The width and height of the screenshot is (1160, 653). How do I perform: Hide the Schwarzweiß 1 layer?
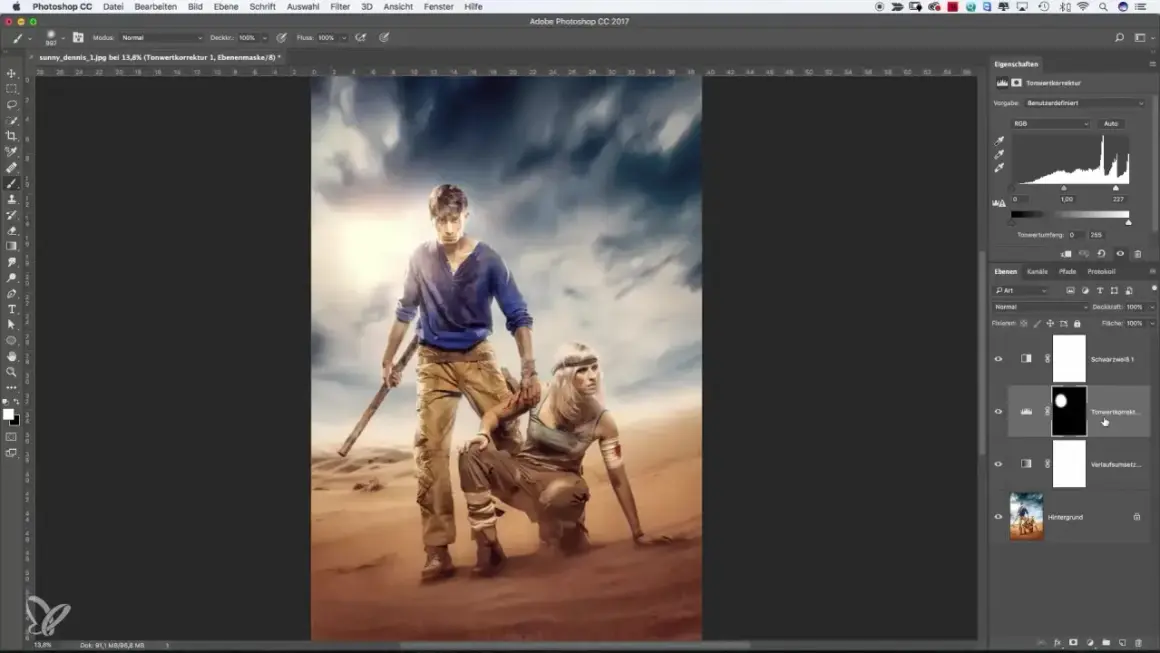[x=998, y=359]
